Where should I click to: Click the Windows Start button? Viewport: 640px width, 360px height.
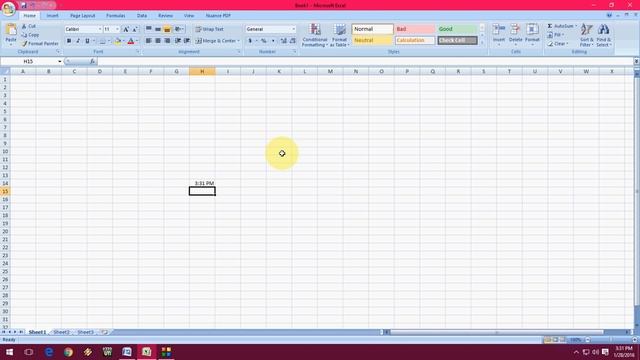9,352
